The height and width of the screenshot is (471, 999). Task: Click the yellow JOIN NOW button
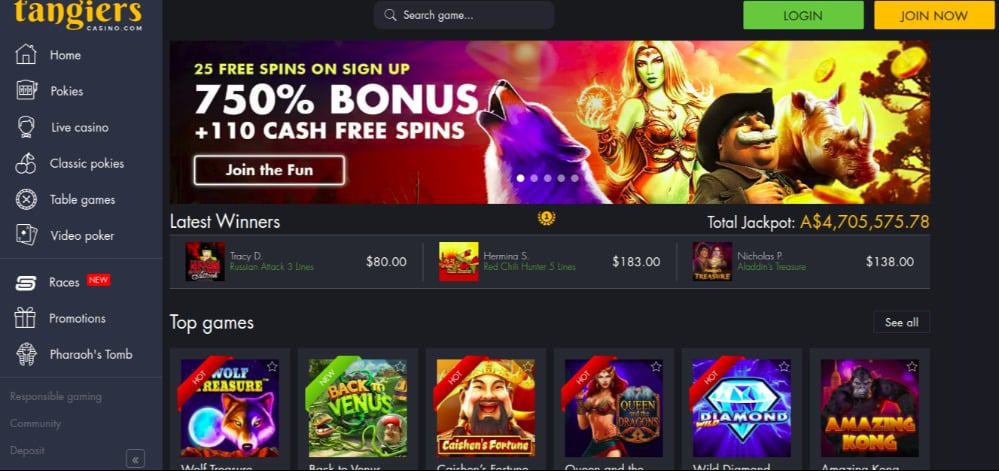click(933, 15)
